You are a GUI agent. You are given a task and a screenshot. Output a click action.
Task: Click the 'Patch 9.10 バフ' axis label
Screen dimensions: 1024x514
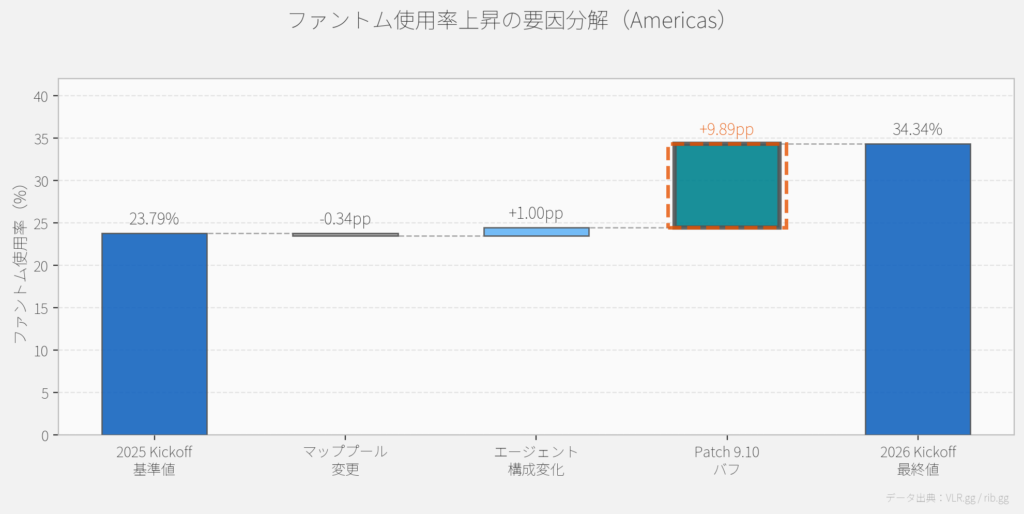[727, 461]
